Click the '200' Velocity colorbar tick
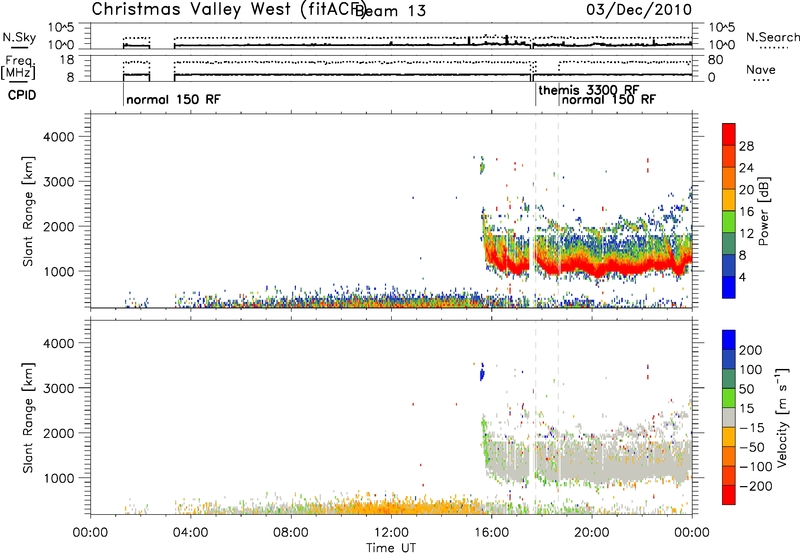This screenshot has width=800, height=554. [x=751, y=350]
